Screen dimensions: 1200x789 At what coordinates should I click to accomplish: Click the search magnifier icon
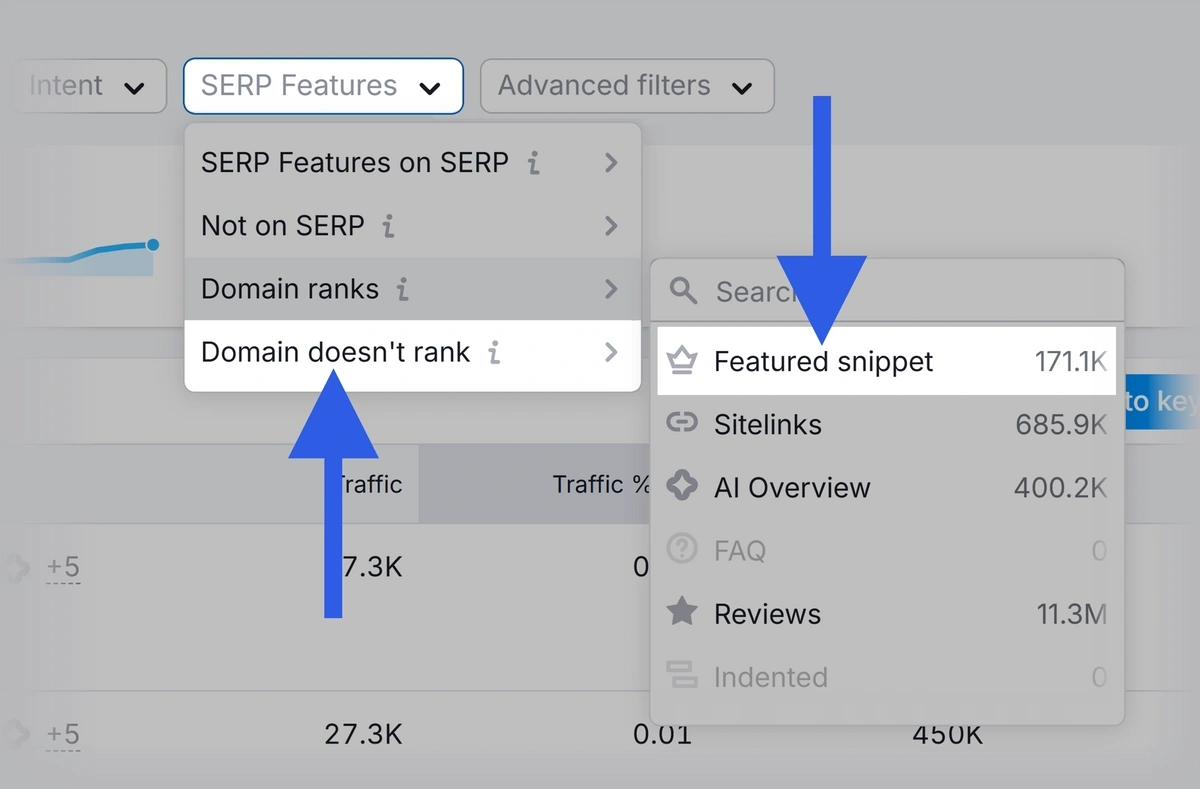683,291
